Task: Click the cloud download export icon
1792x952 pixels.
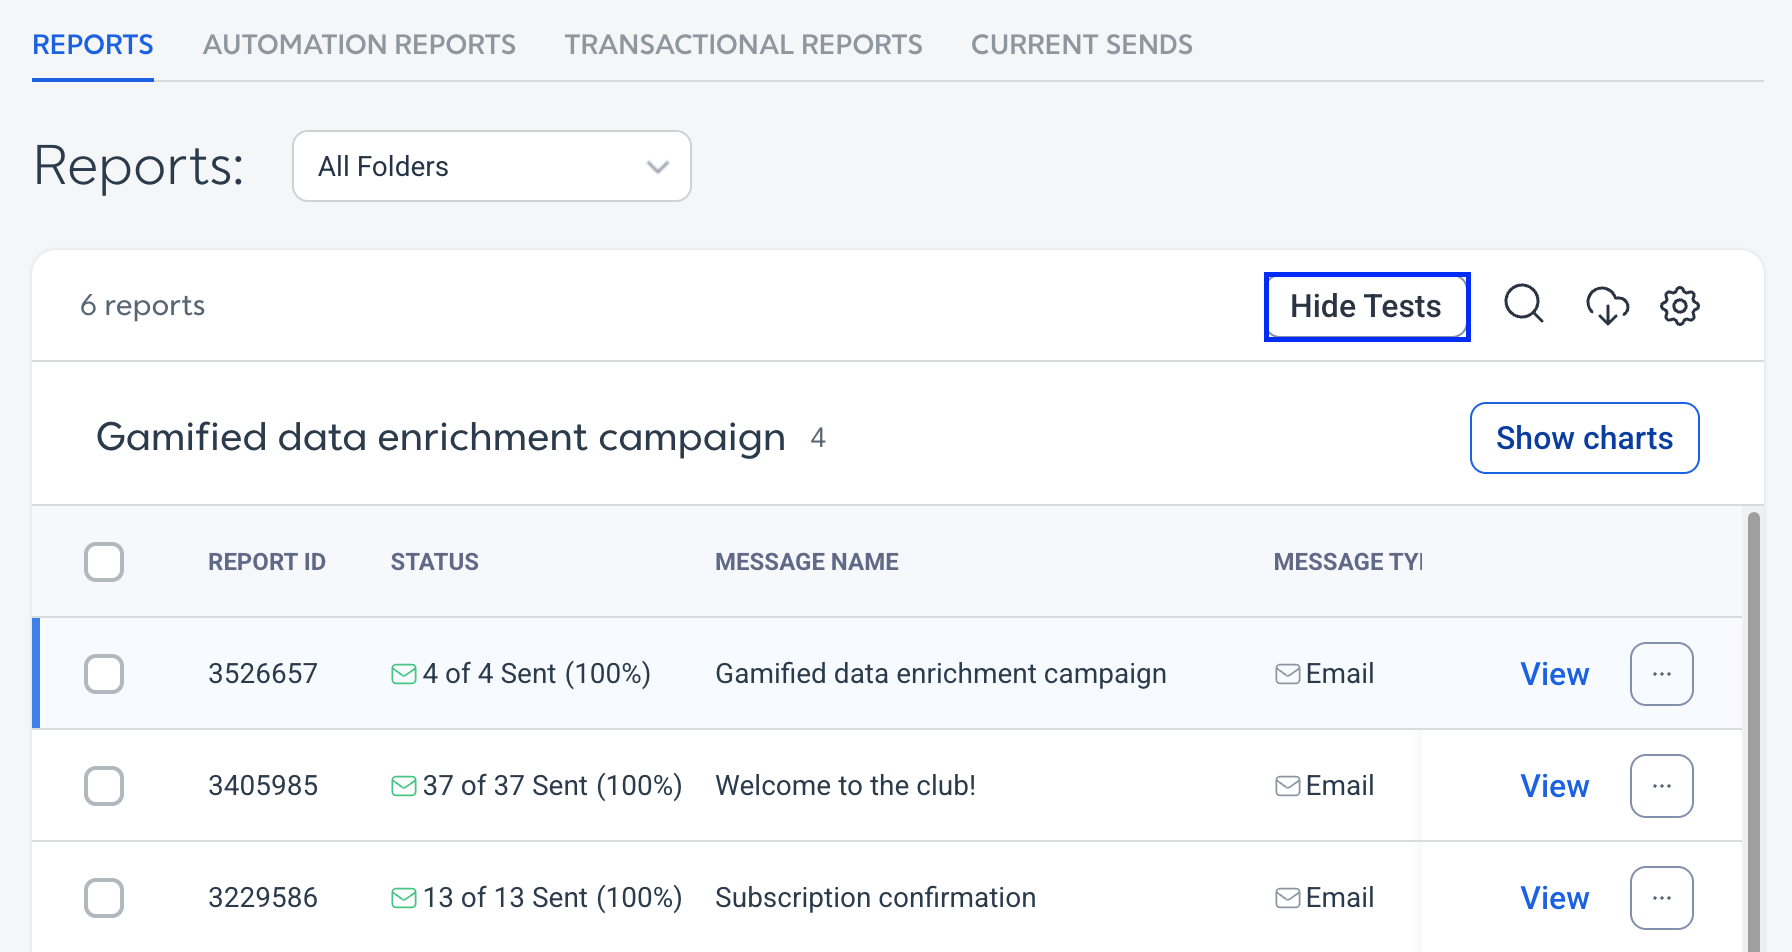Action: tap(1608, 306)
